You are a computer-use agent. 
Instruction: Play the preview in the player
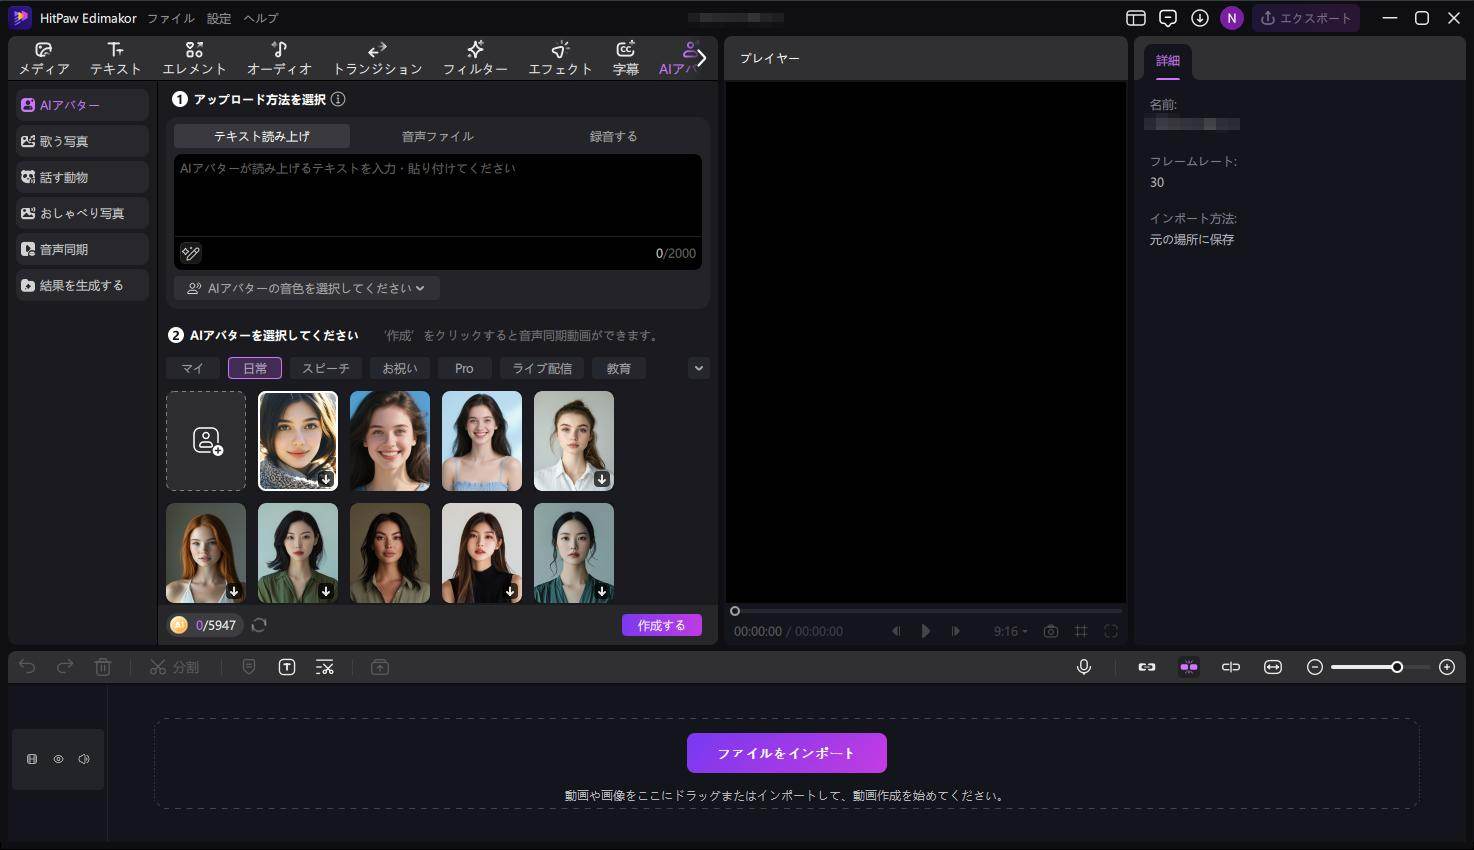pyautogui.click(x=926, y=631)
